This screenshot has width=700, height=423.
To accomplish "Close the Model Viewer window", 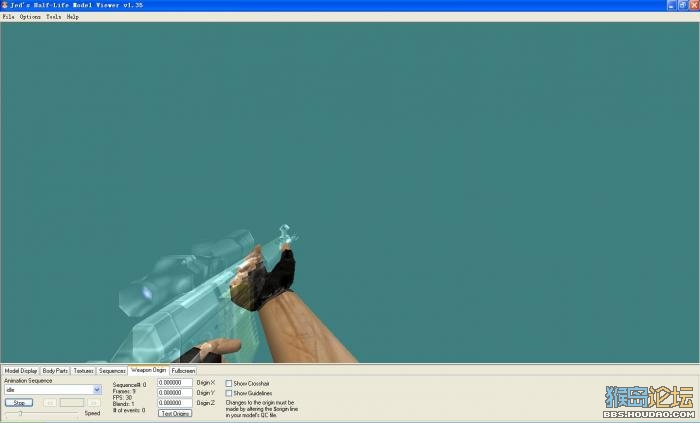I will tap(694, 5).
